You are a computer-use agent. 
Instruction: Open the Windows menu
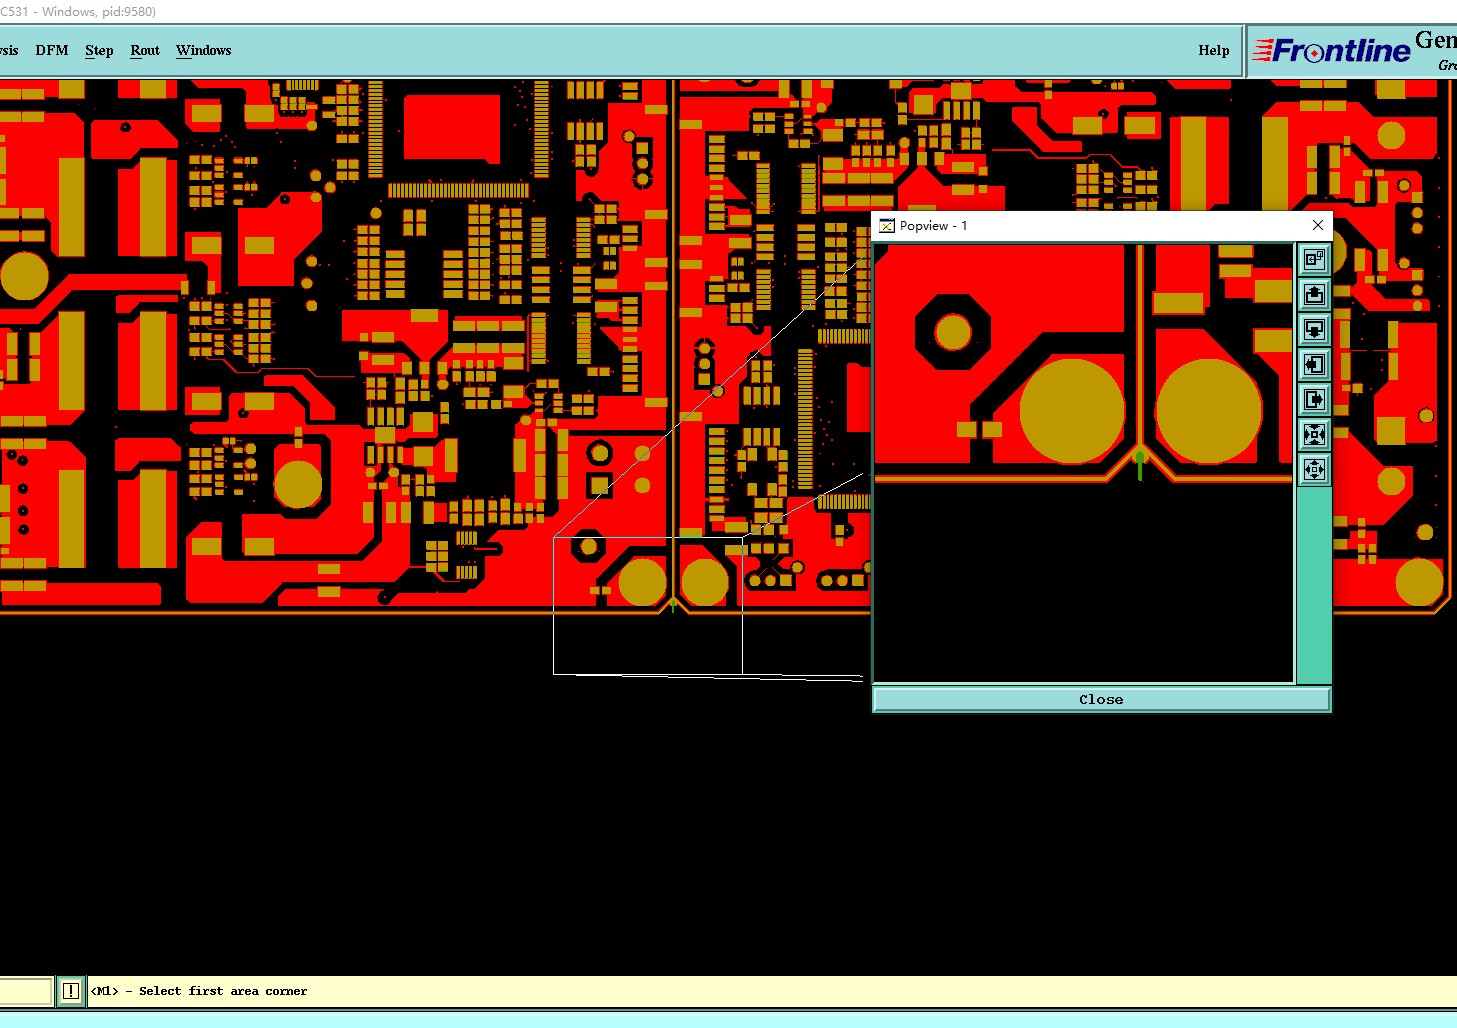coord(203,50)
